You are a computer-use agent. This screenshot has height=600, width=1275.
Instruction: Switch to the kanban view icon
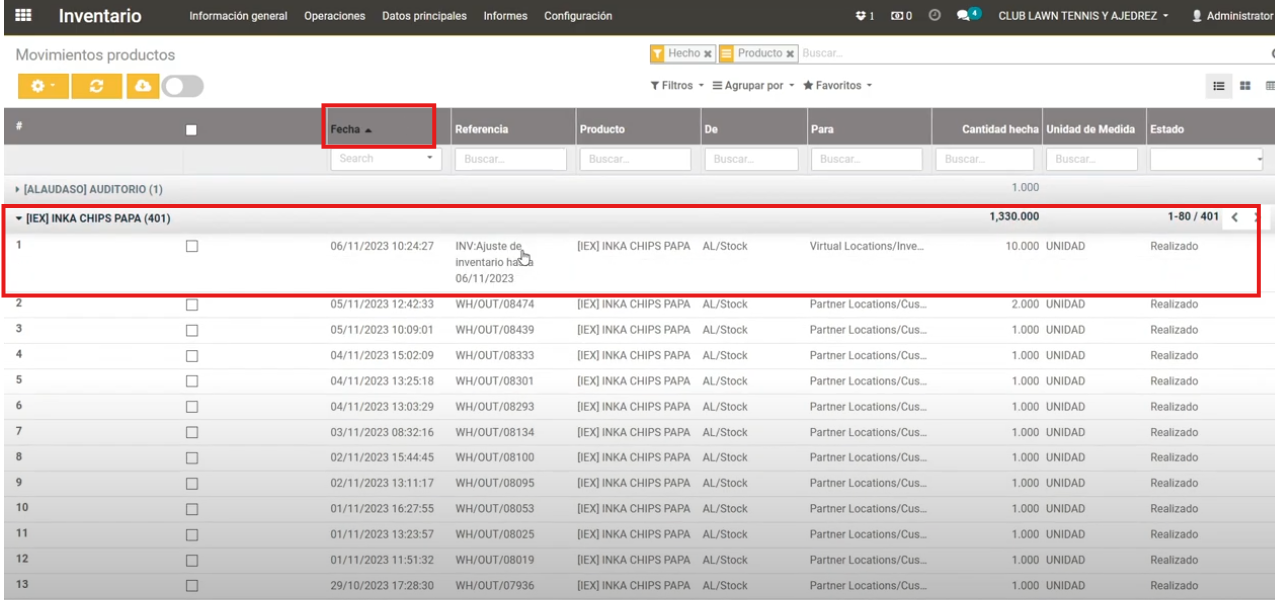pos(1245,86)
